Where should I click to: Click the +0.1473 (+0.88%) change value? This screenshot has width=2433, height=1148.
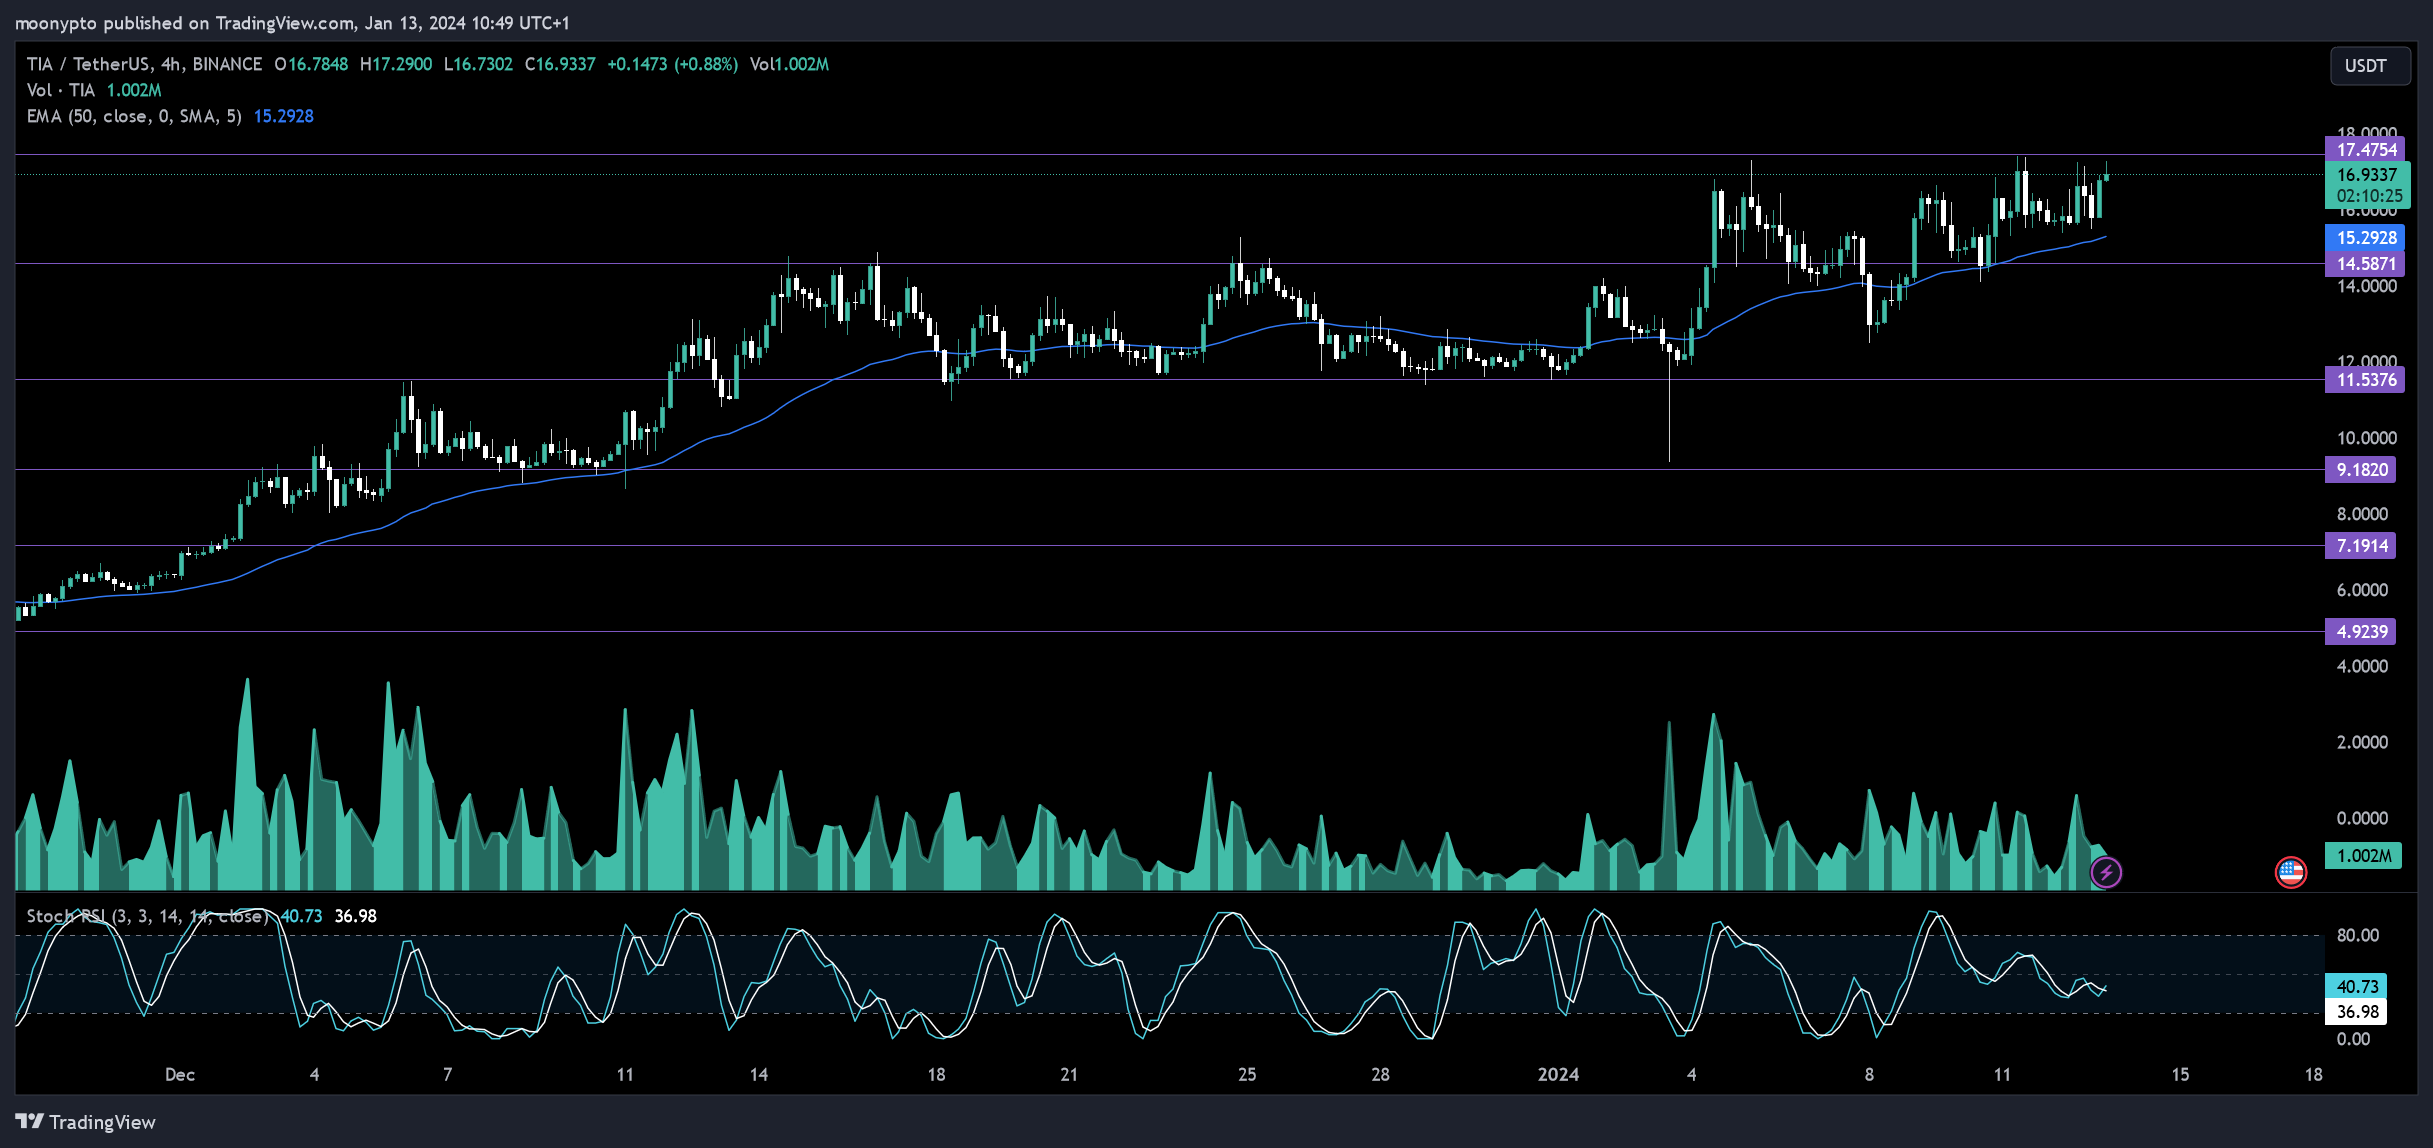(672, 64)
